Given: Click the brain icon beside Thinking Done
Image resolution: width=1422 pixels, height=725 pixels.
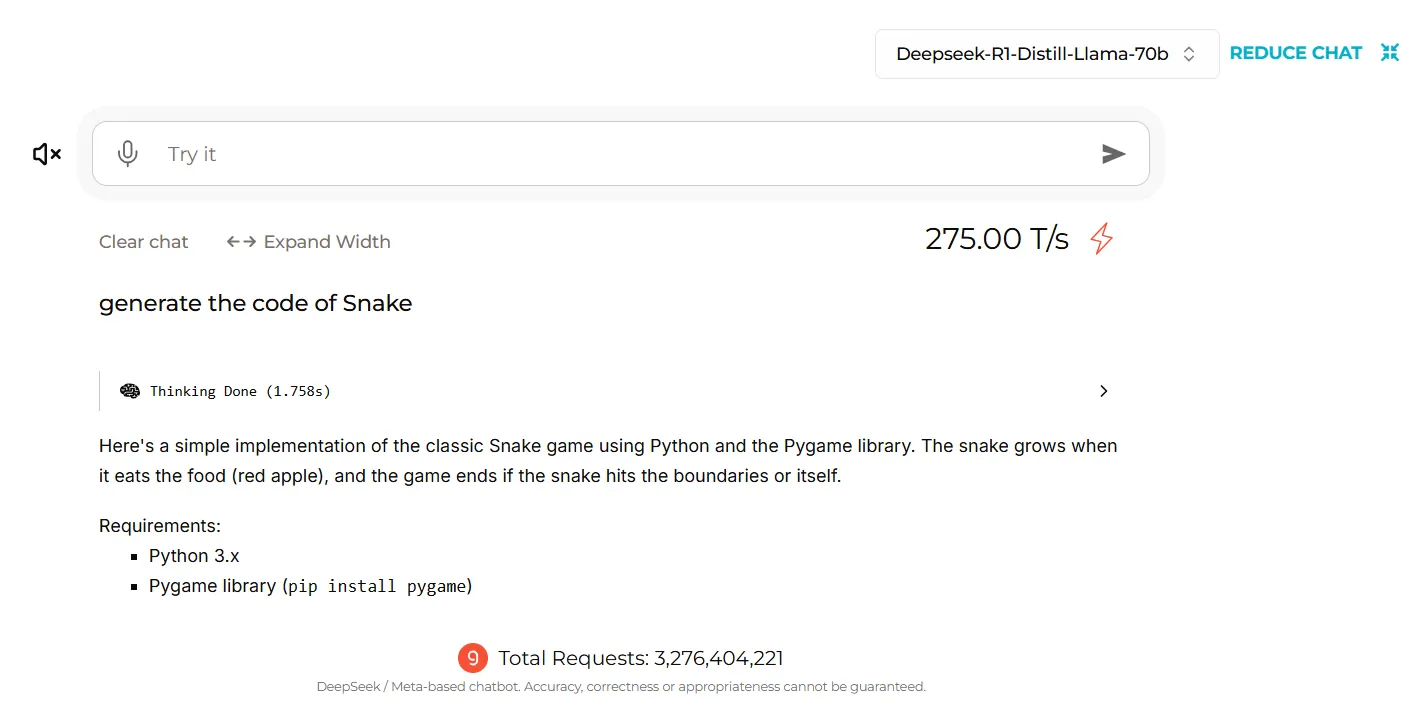Looking at the screenshot, I should 130,391.
